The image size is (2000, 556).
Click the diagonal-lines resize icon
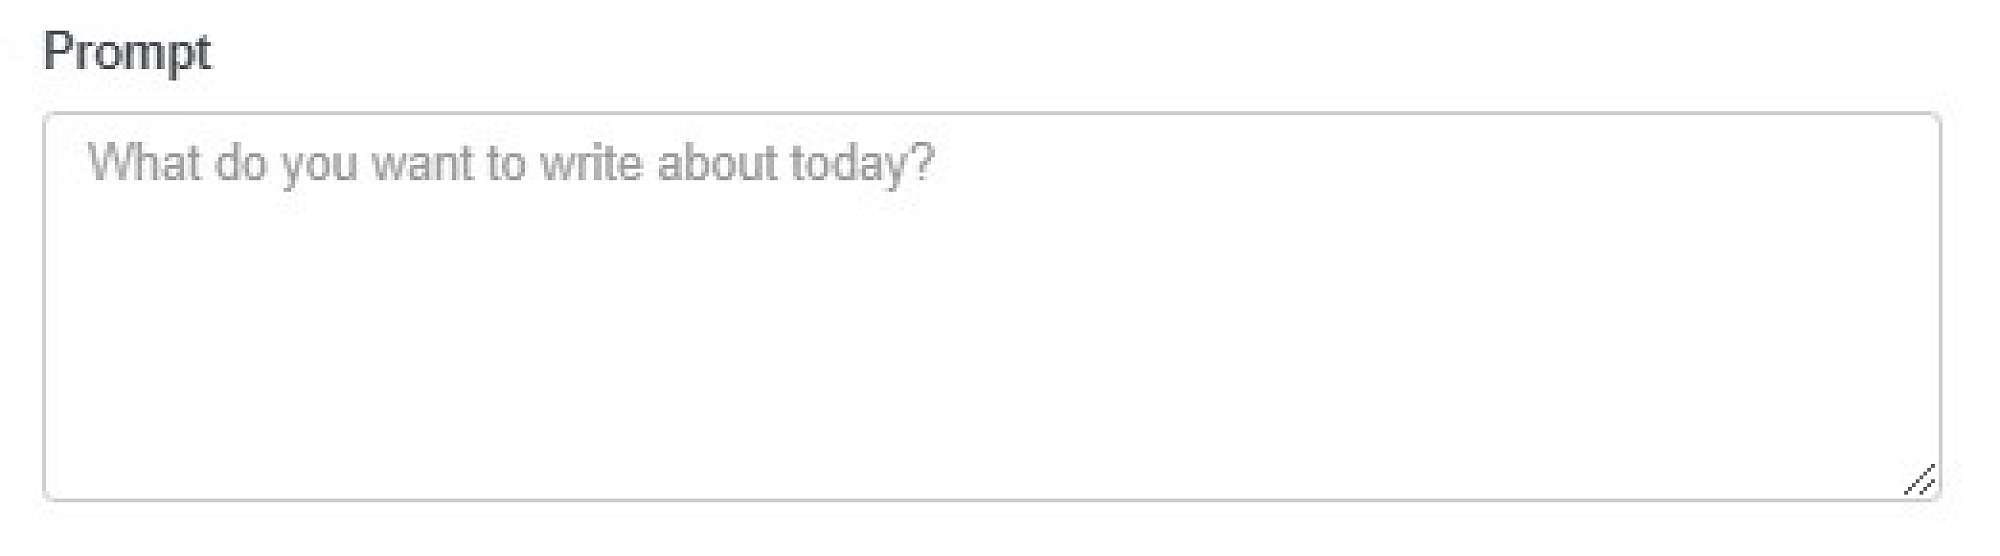(x=1919, y=480)
